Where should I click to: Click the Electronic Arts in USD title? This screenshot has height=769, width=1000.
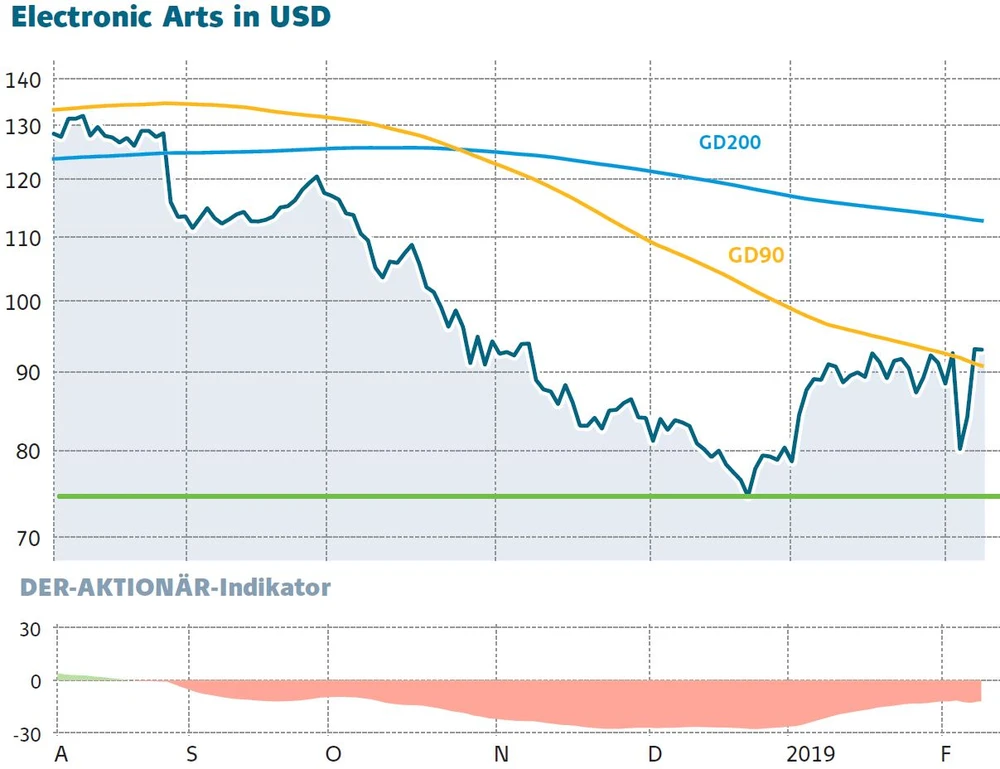(170, 18)
